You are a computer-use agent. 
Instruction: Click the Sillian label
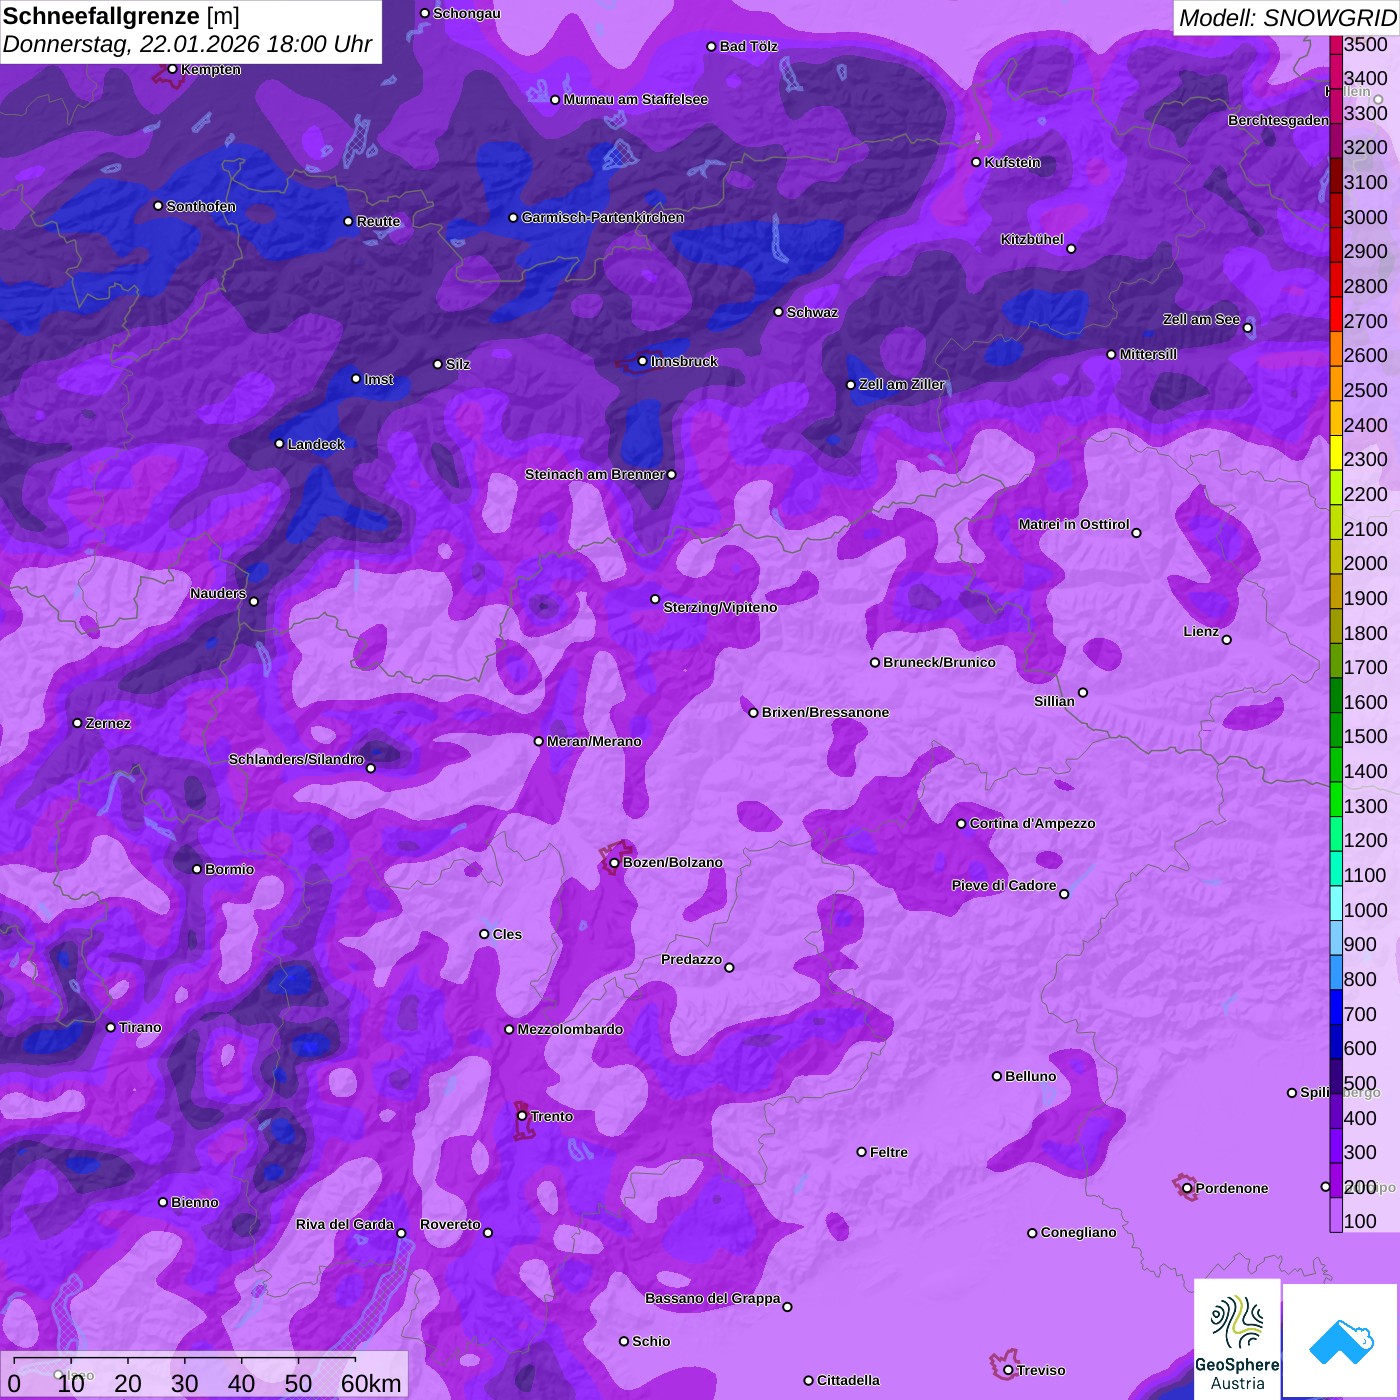pos(1054,702)
